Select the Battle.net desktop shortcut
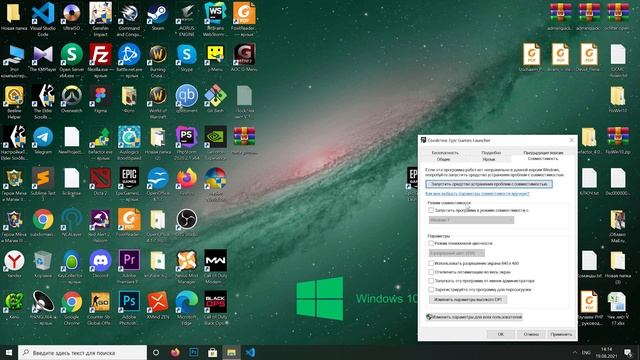 click(129, 60)
